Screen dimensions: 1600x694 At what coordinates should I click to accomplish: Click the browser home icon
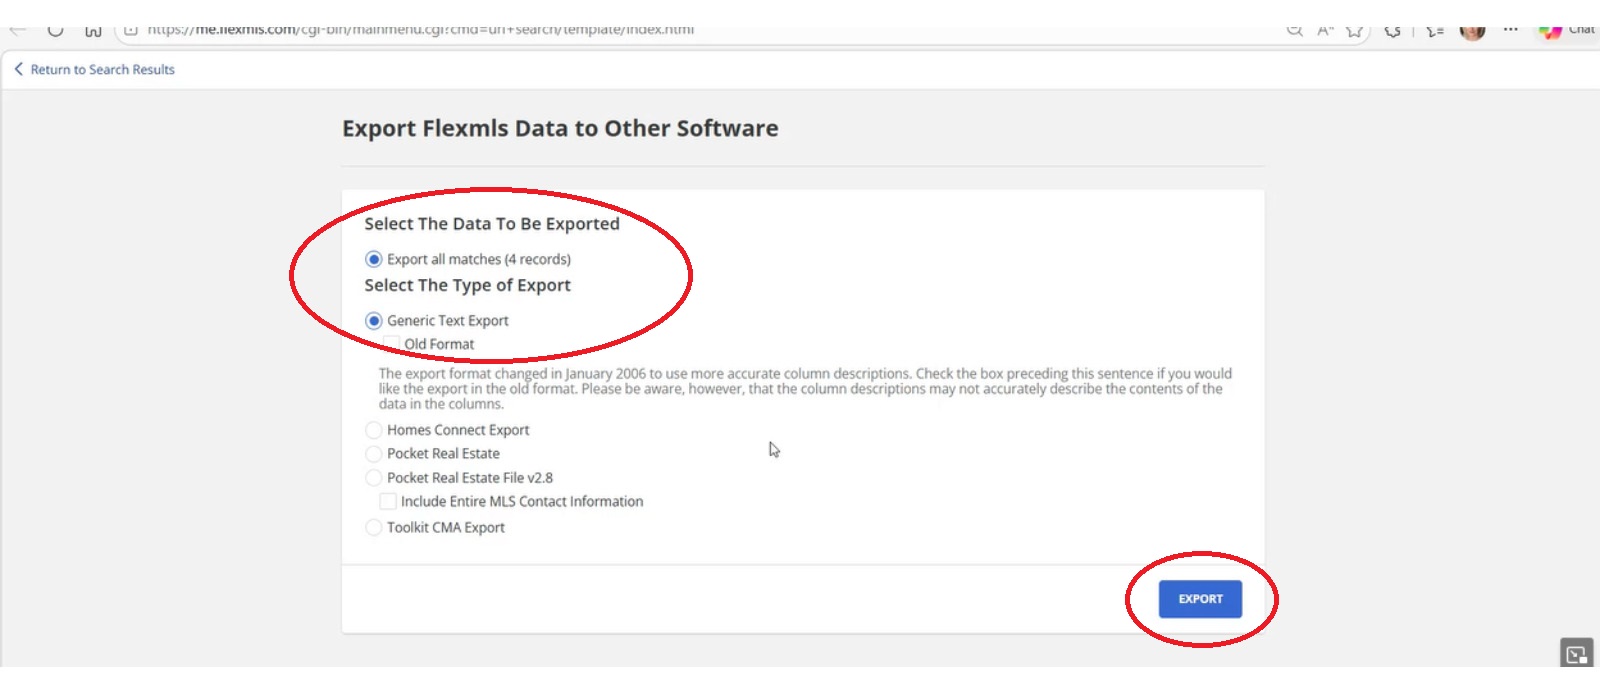click(93, 30)
